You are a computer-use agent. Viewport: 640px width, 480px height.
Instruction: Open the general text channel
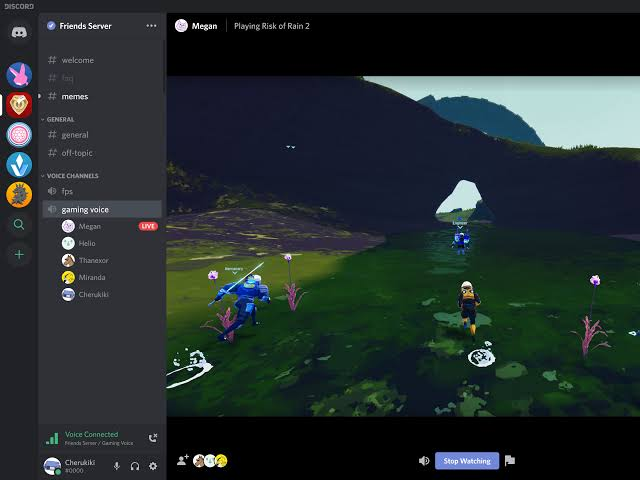click(x=102, y=135)
